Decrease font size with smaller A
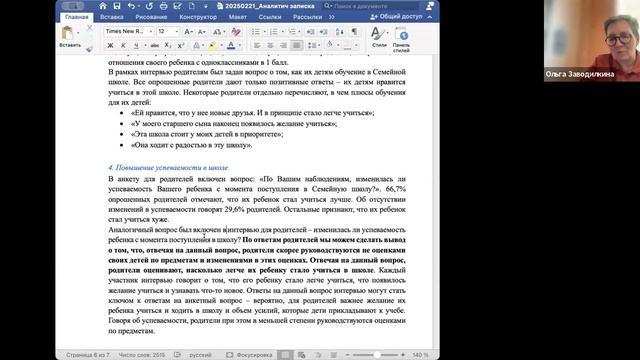The width and height of the screenshot is (640, 360). 202,31
